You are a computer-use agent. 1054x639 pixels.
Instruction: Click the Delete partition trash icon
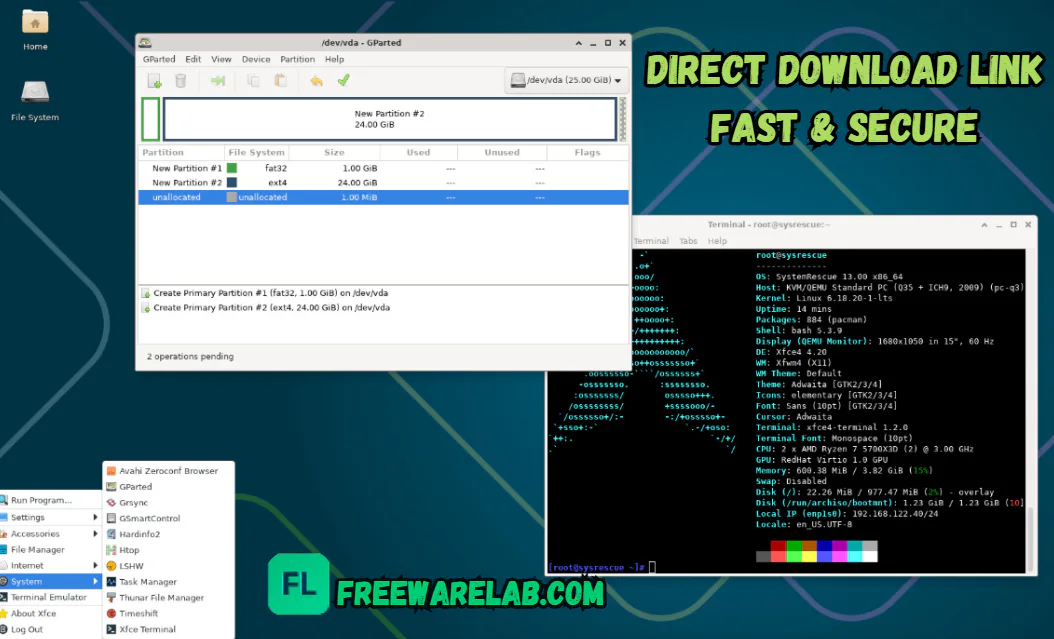click(x=181, y=81)
